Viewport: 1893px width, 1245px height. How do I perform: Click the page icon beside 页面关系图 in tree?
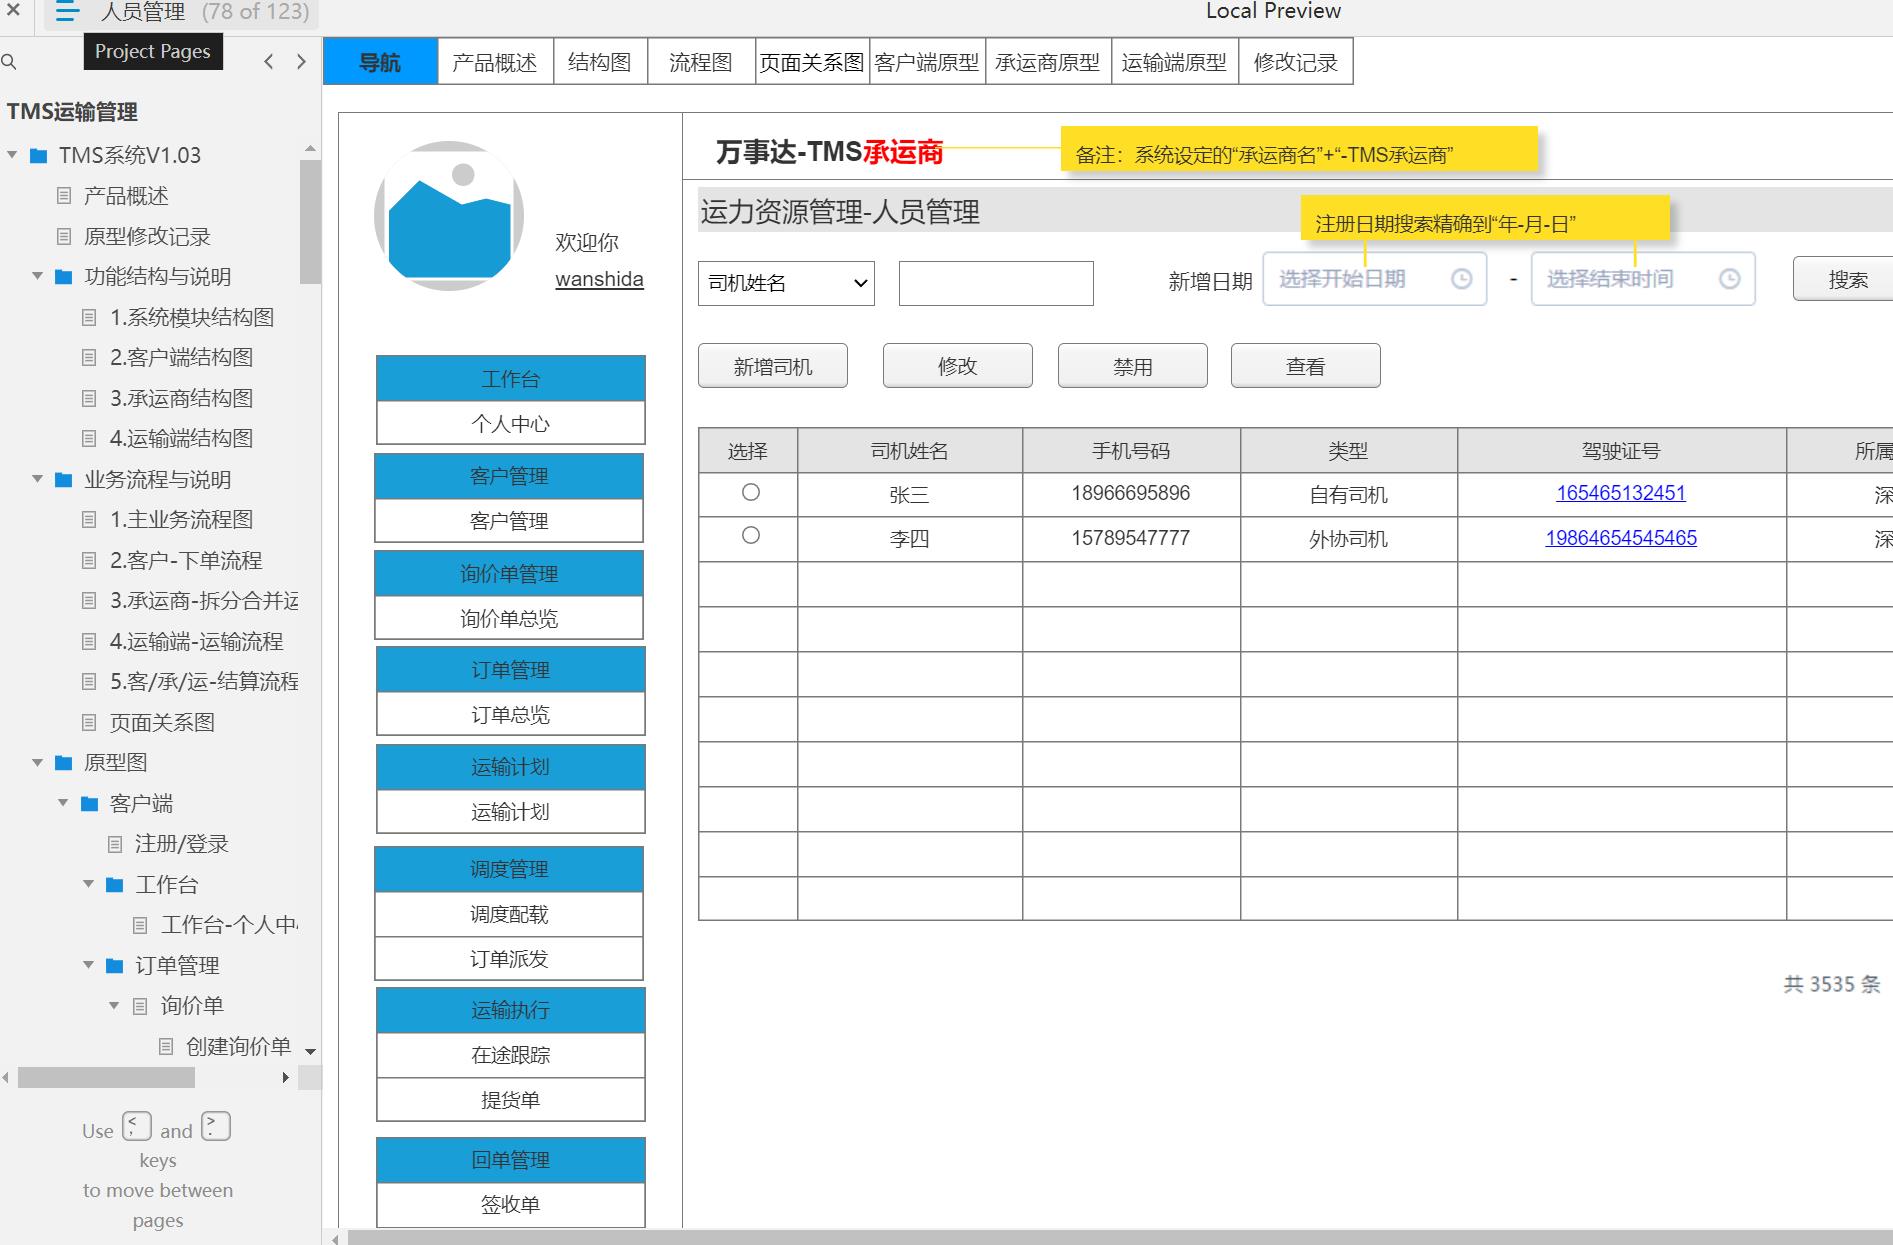(x=89, y=723)
